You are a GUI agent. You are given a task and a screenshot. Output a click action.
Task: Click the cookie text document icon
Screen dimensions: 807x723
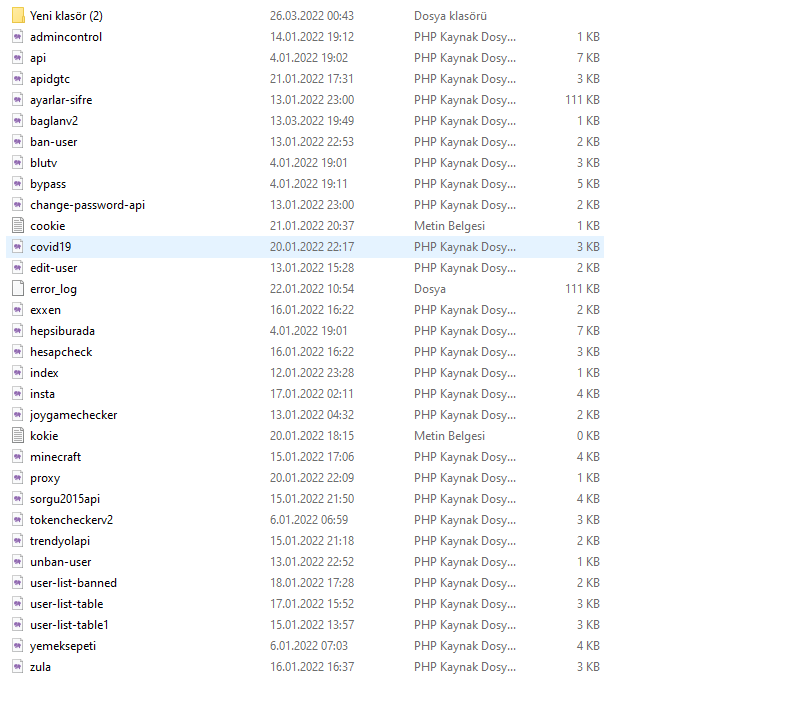[18, 226]
